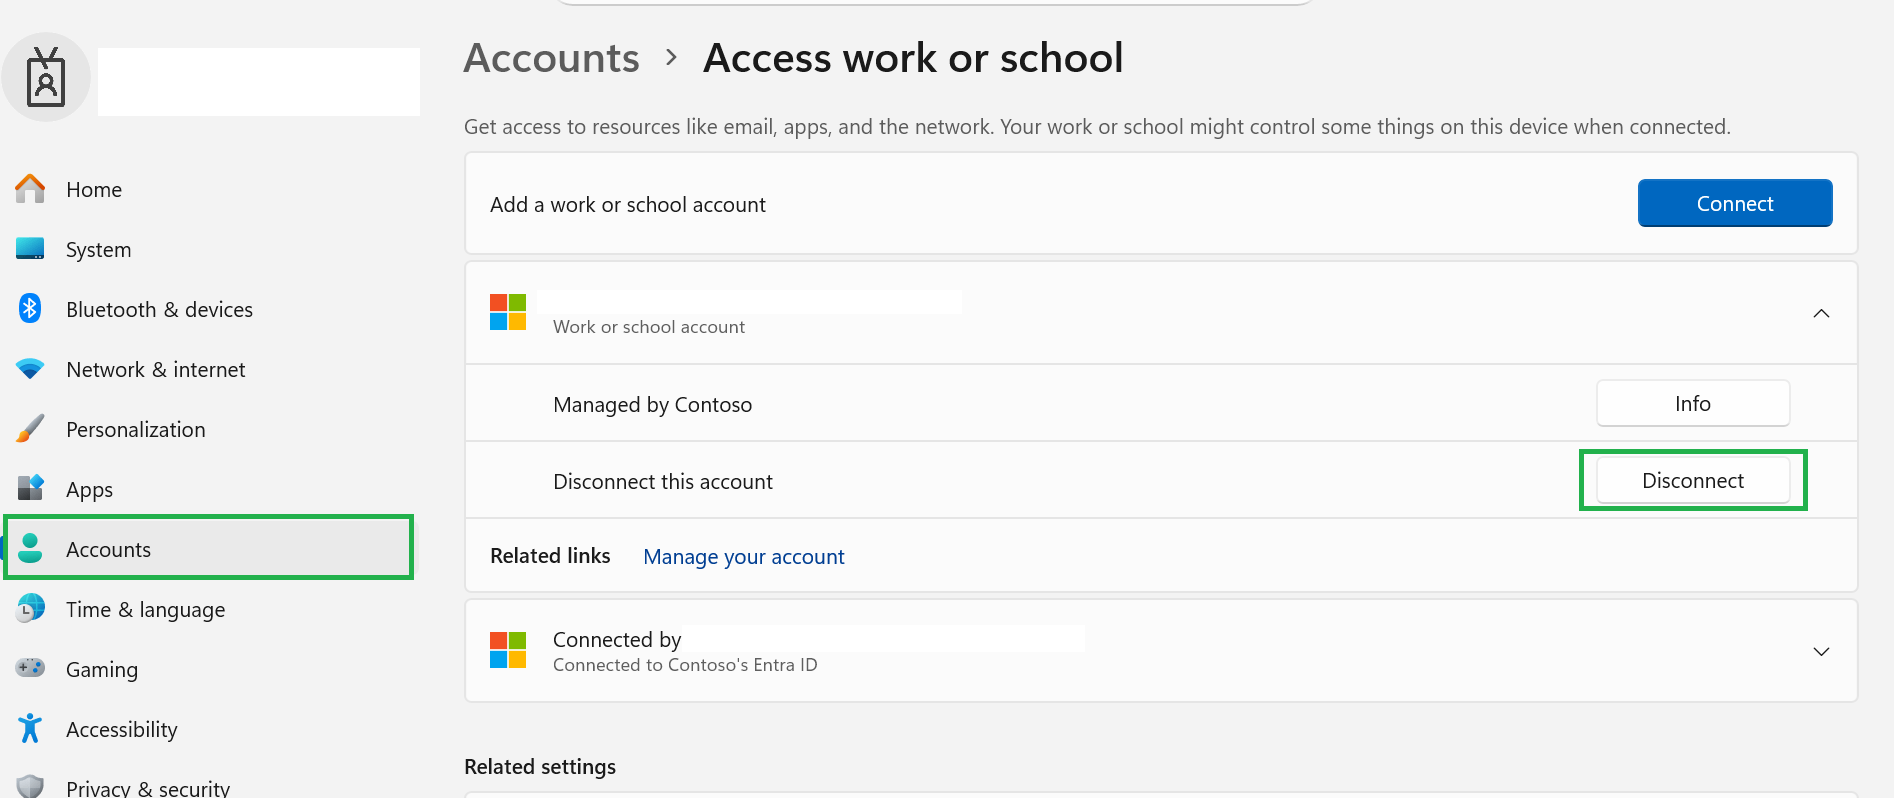Screen dimensions: 1894x798
Task: Click the user profile badge avatar
Action: 46,77
